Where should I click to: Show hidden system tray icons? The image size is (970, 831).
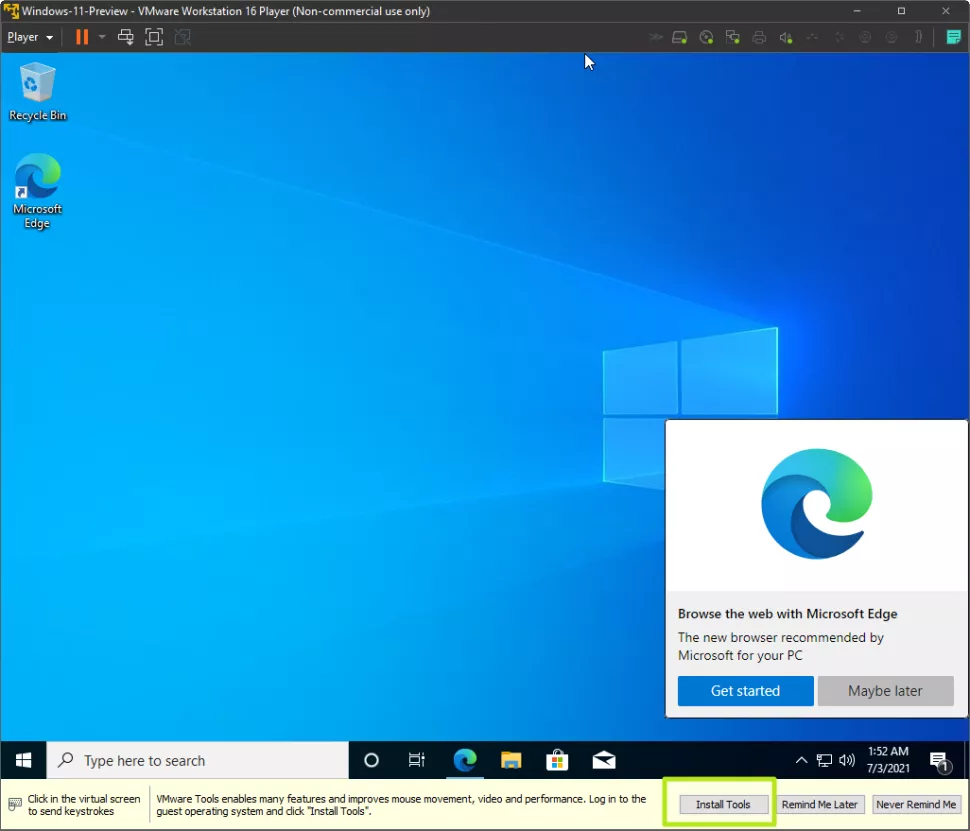(x=801, y=760)
